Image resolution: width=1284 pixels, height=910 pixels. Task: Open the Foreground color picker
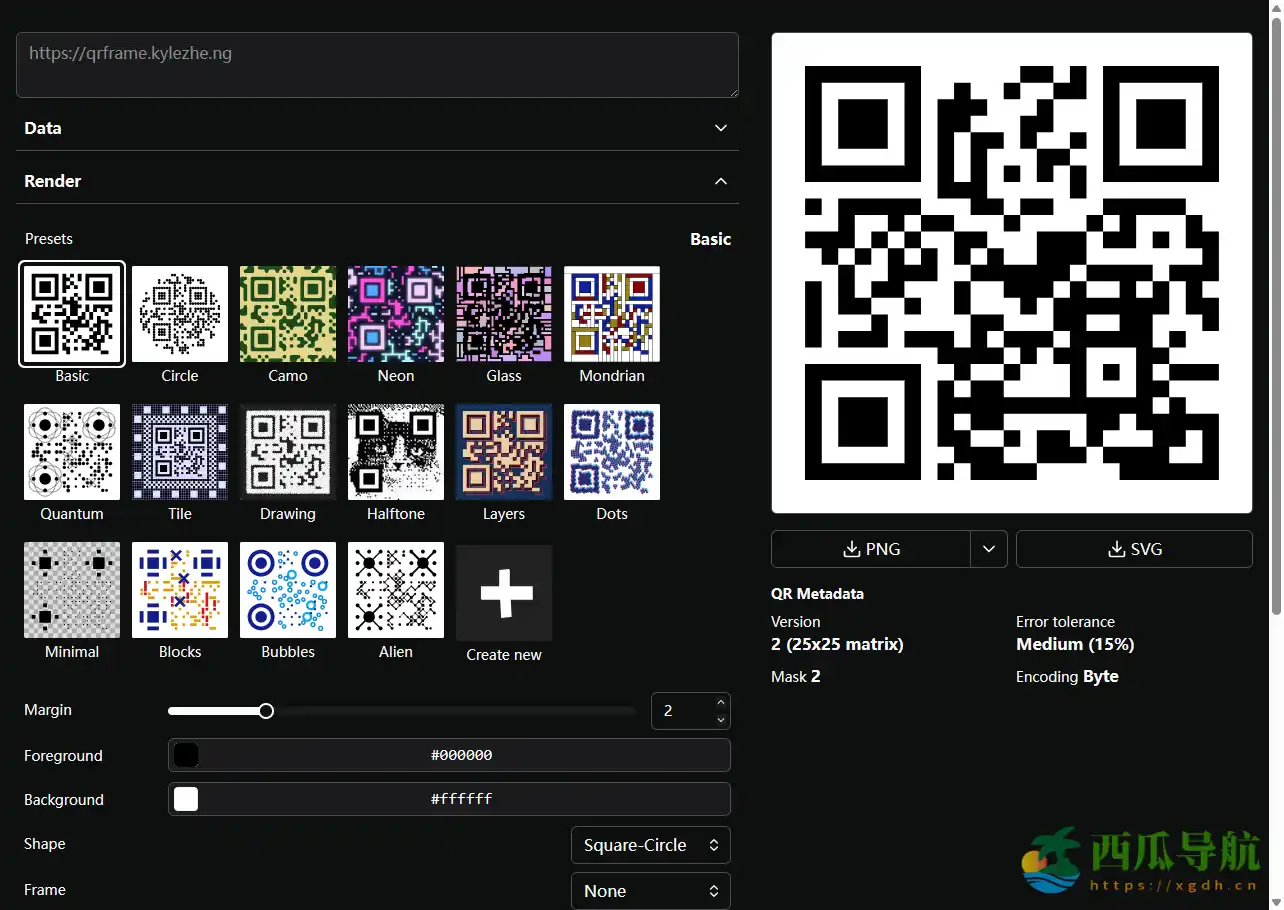point(186,755)
